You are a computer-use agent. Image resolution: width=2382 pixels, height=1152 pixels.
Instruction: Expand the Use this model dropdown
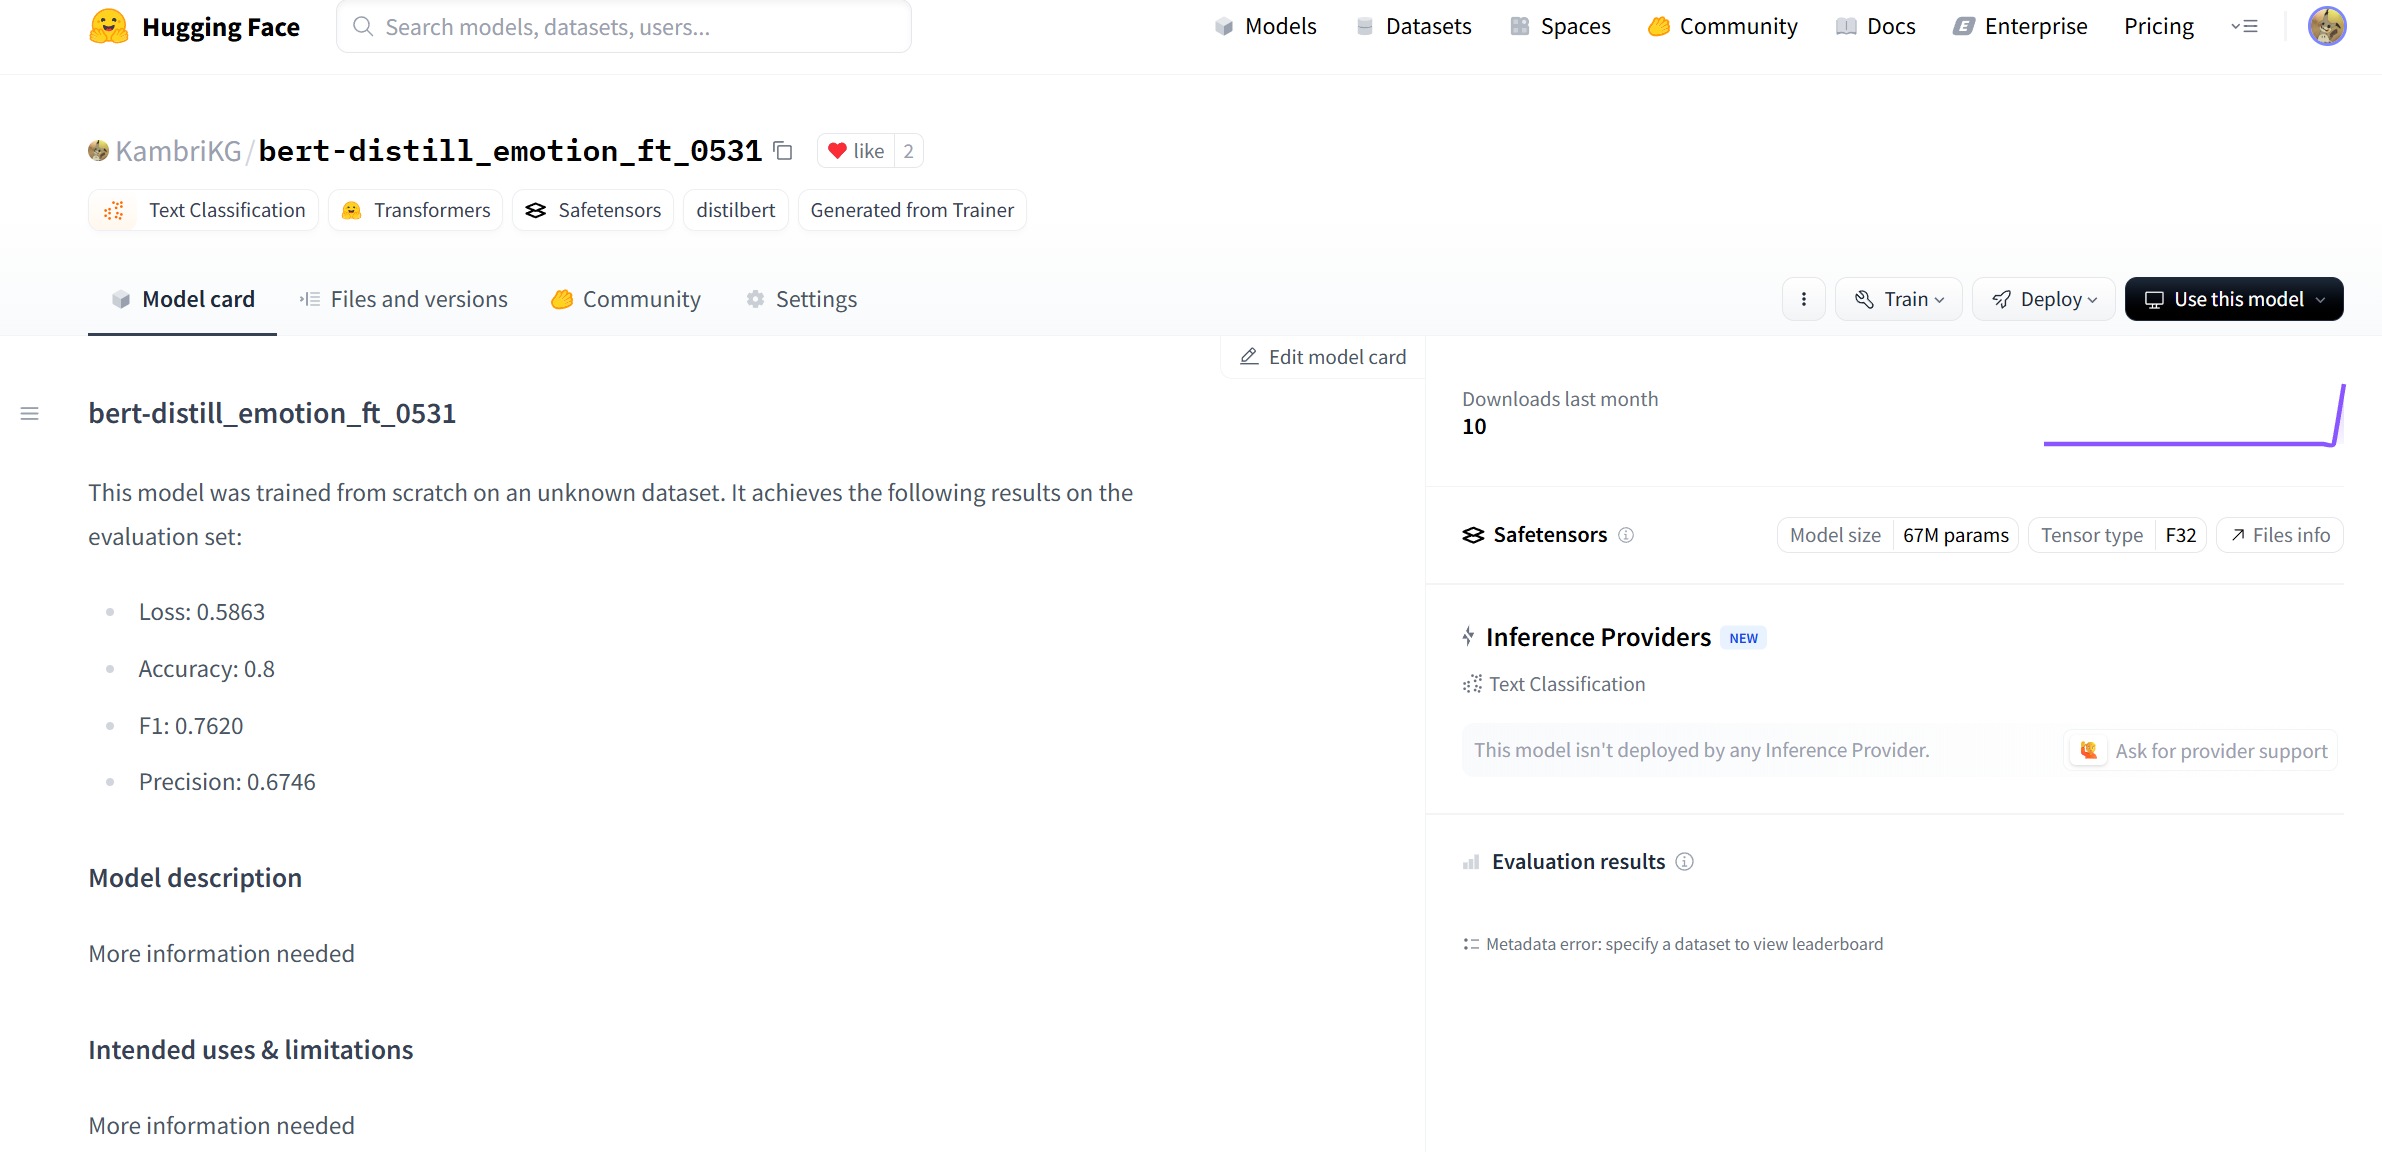tap(2234, 299)
